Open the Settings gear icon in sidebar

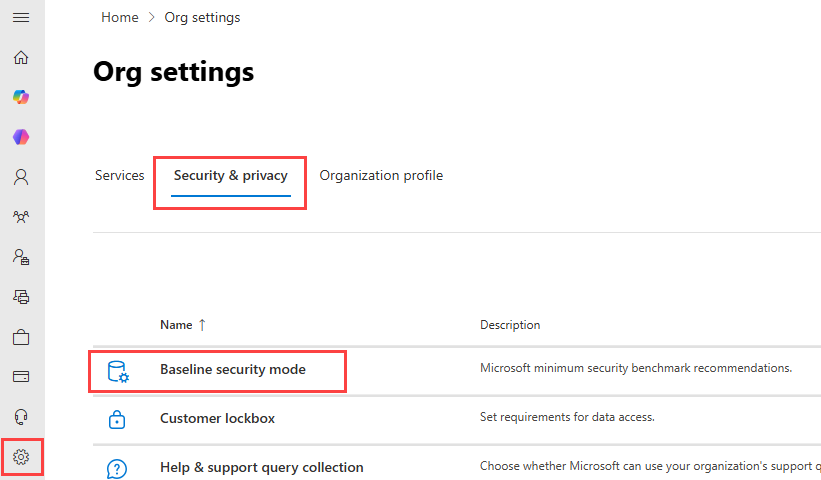(x=21, y=457)
